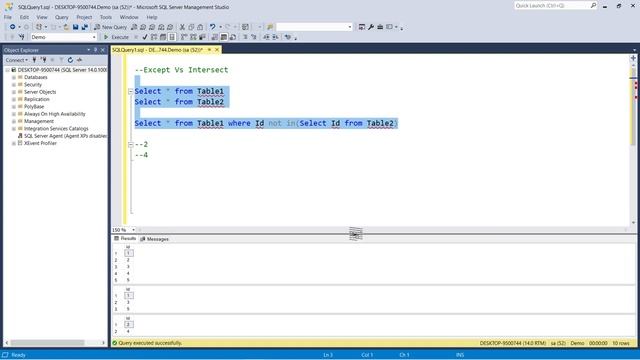Select SQL Server Agent tree item
Viewport: 640px width, 360px height.
(x=62, y=136)
